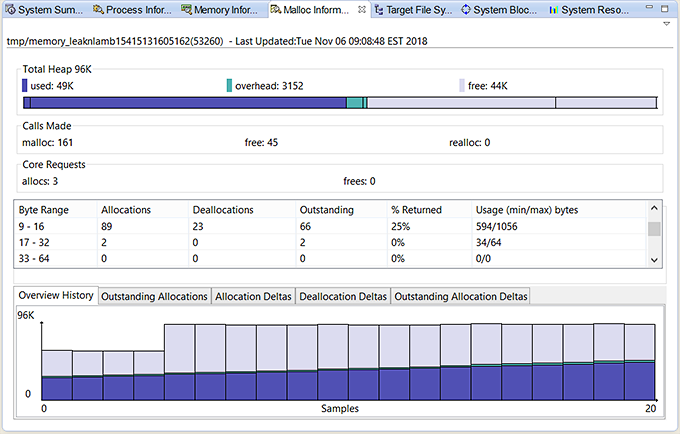Click the System Blocking Graph tab icon
The image size is (680, 434).
coord(466,10)
